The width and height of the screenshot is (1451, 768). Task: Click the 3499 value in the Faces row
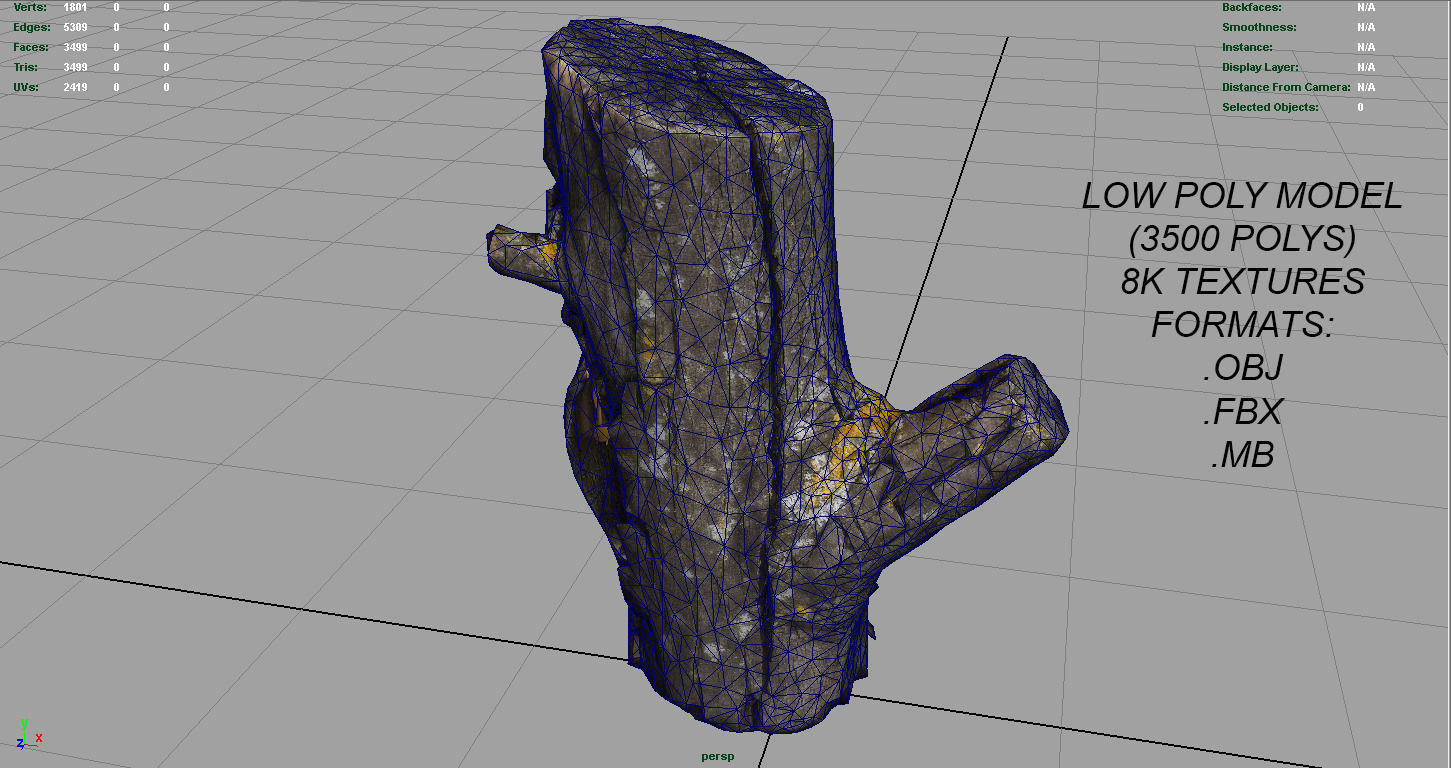tap(75, 47)
